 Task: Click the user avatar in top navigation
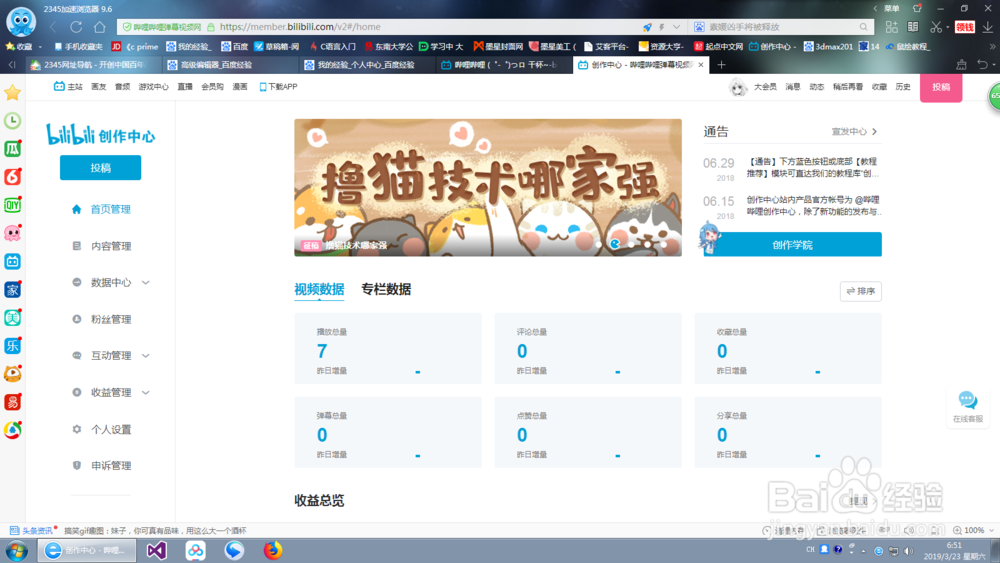pos(738,87)
